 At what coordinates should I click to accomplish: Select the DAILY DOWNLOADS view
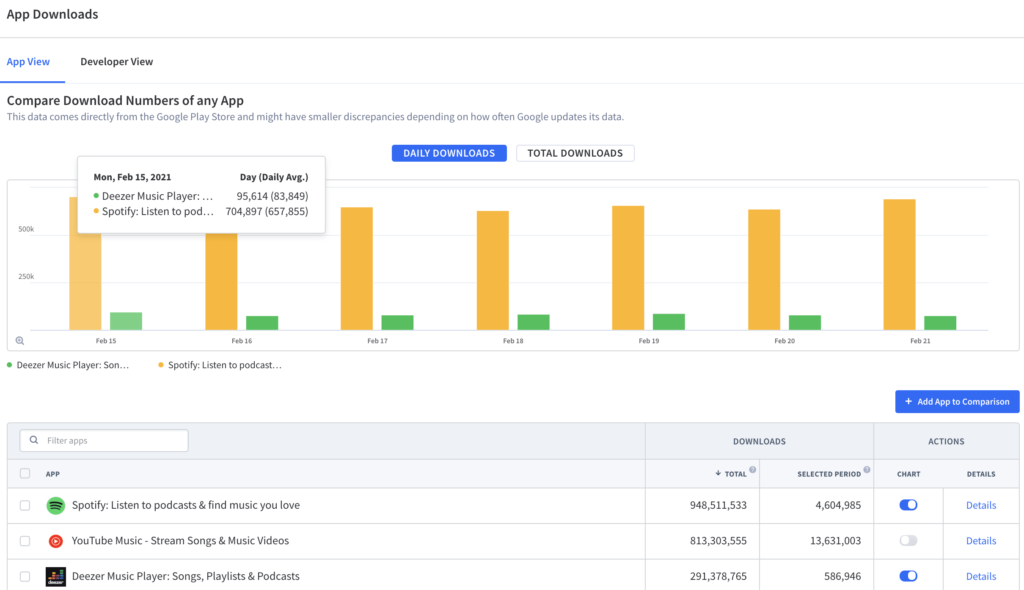point(449,153)
